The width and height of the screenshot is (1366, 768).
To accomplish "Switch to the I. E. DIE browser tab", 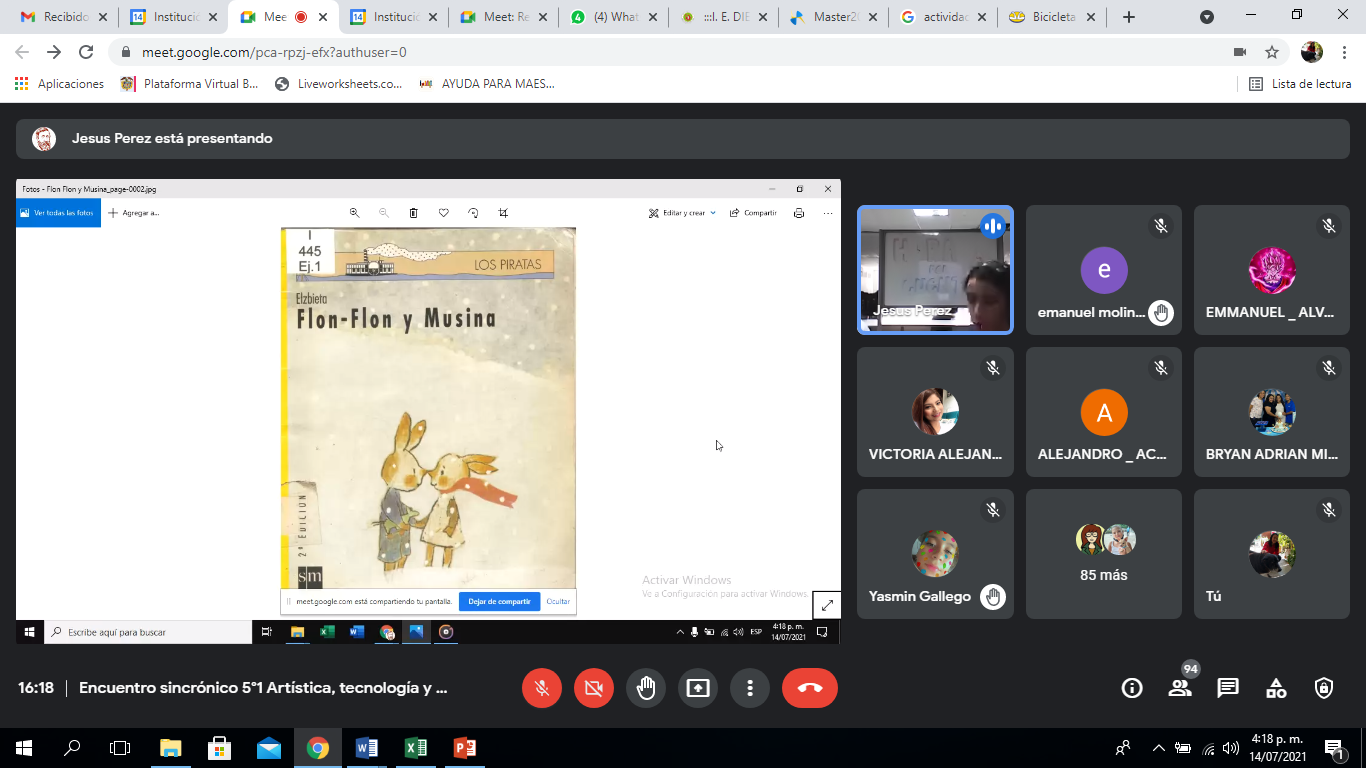I will (723, 17).
